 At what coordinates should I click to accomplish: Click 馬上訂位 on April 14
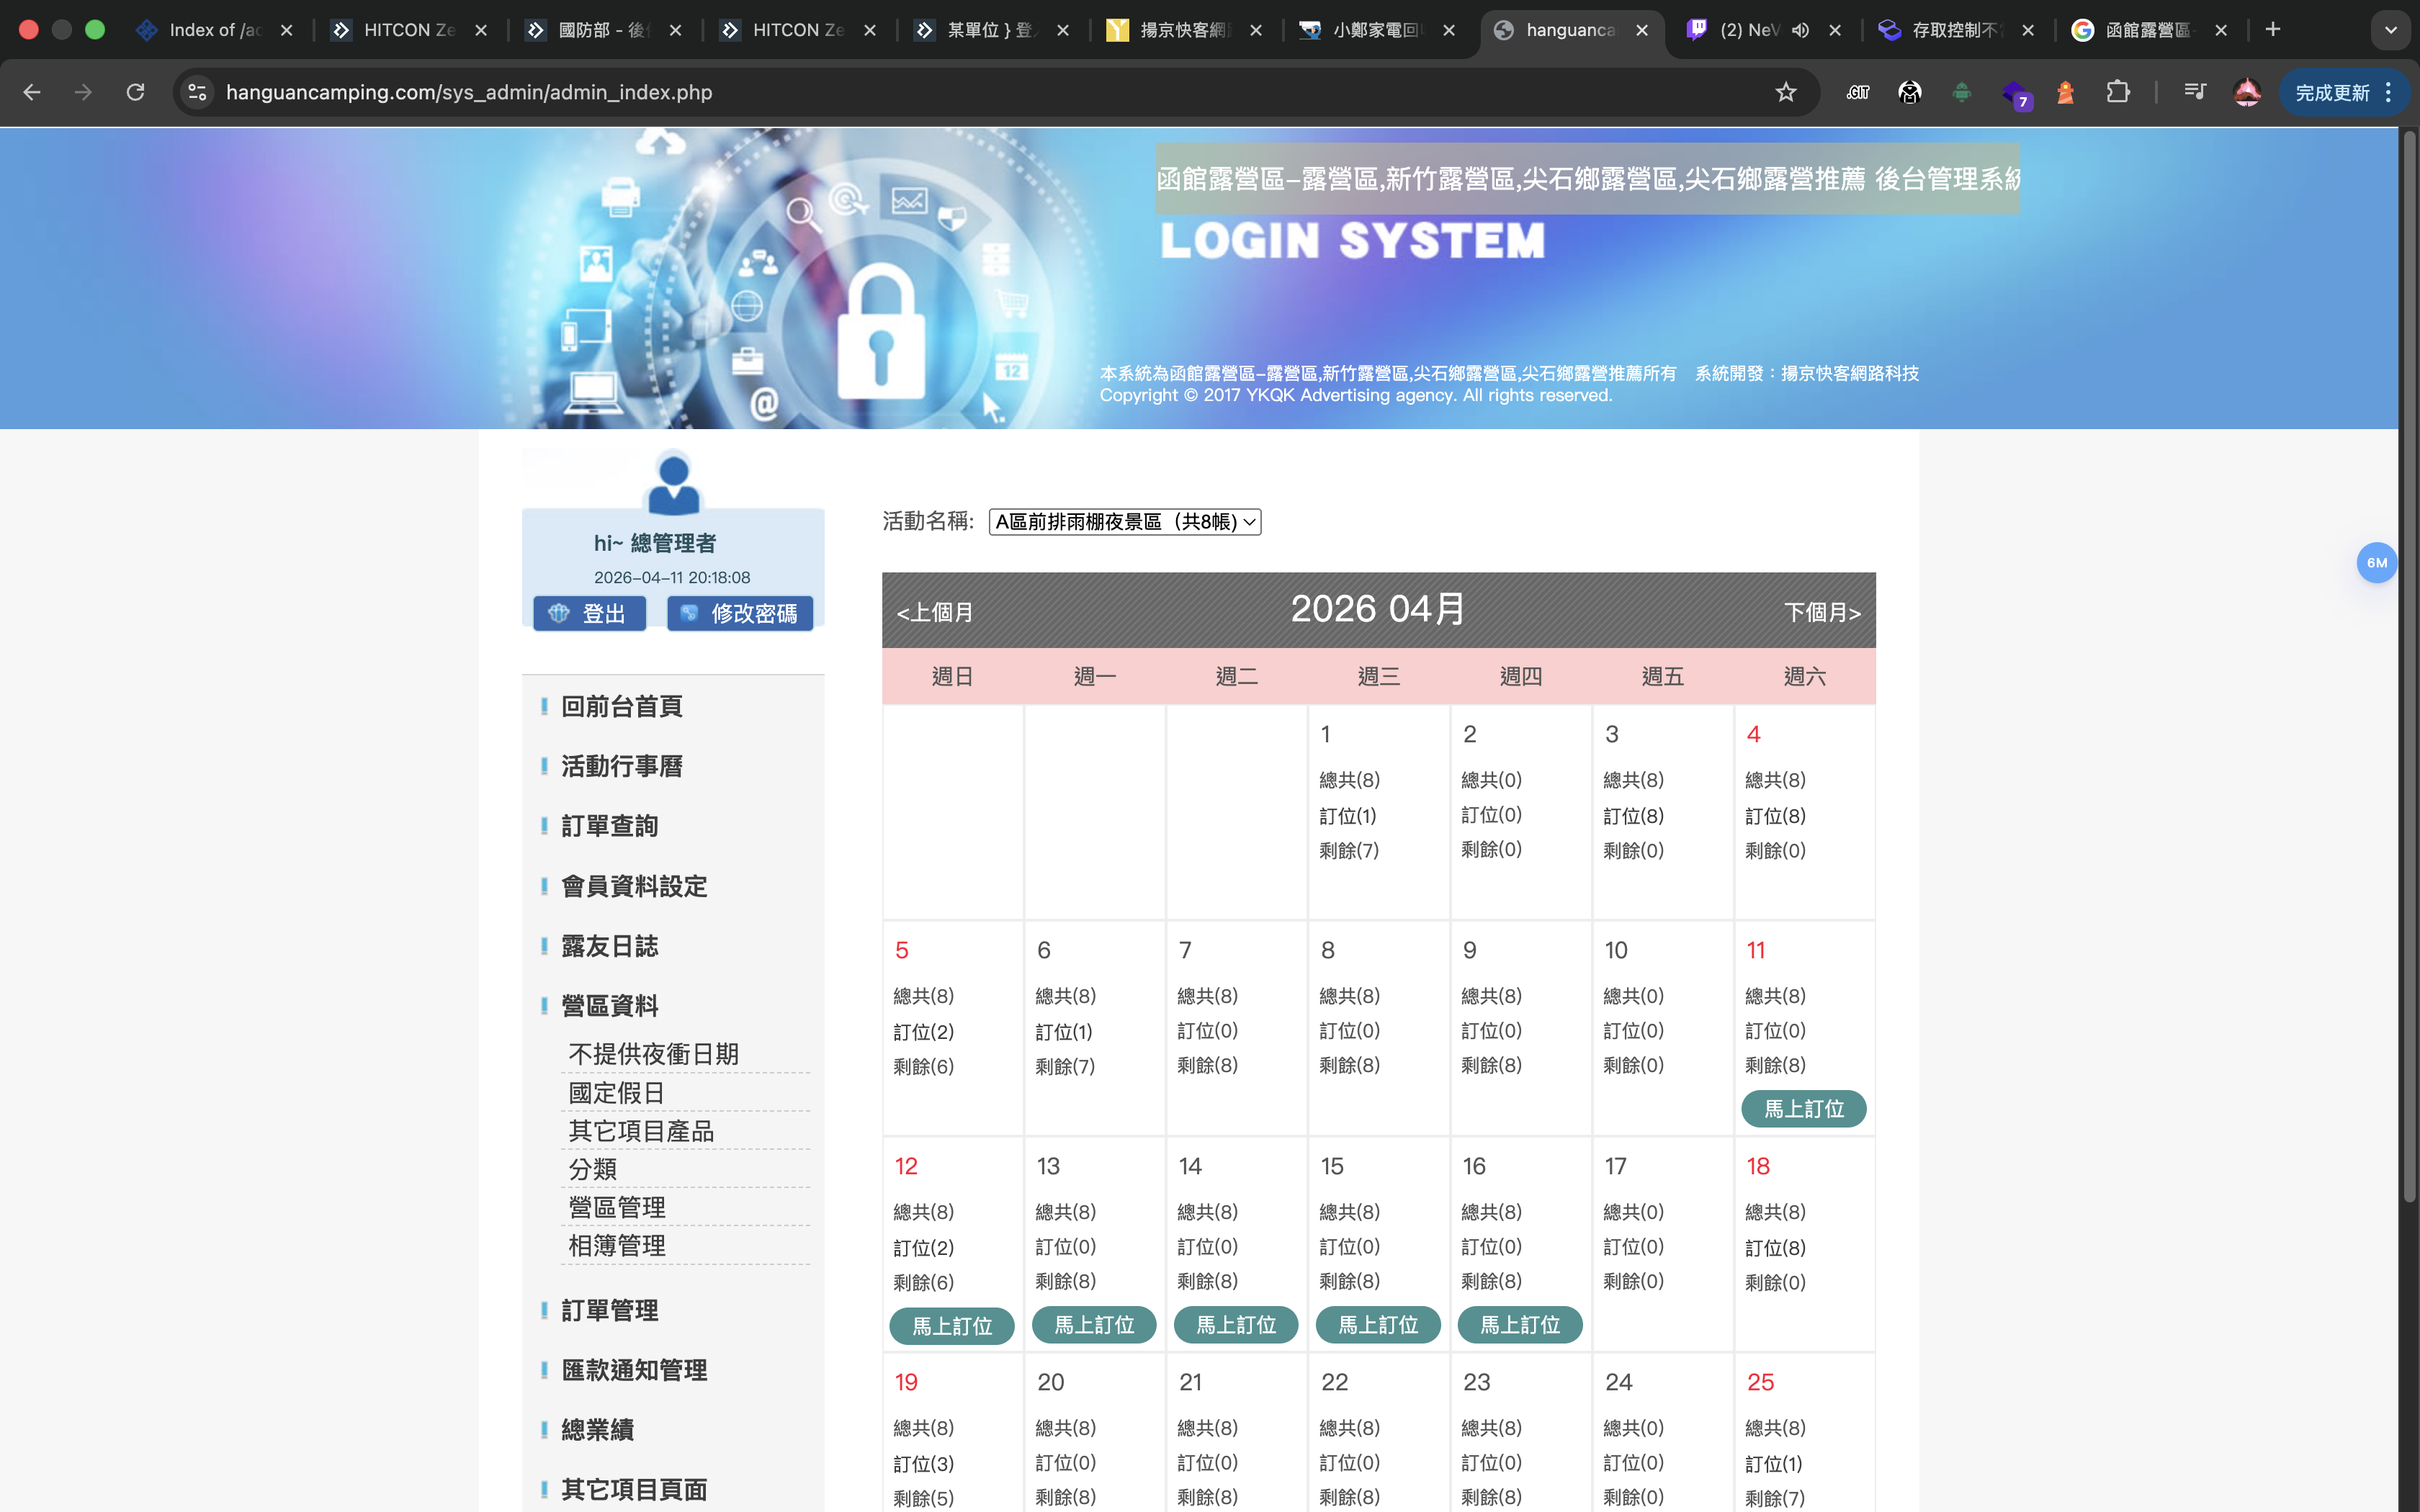coord(1236,1325)
